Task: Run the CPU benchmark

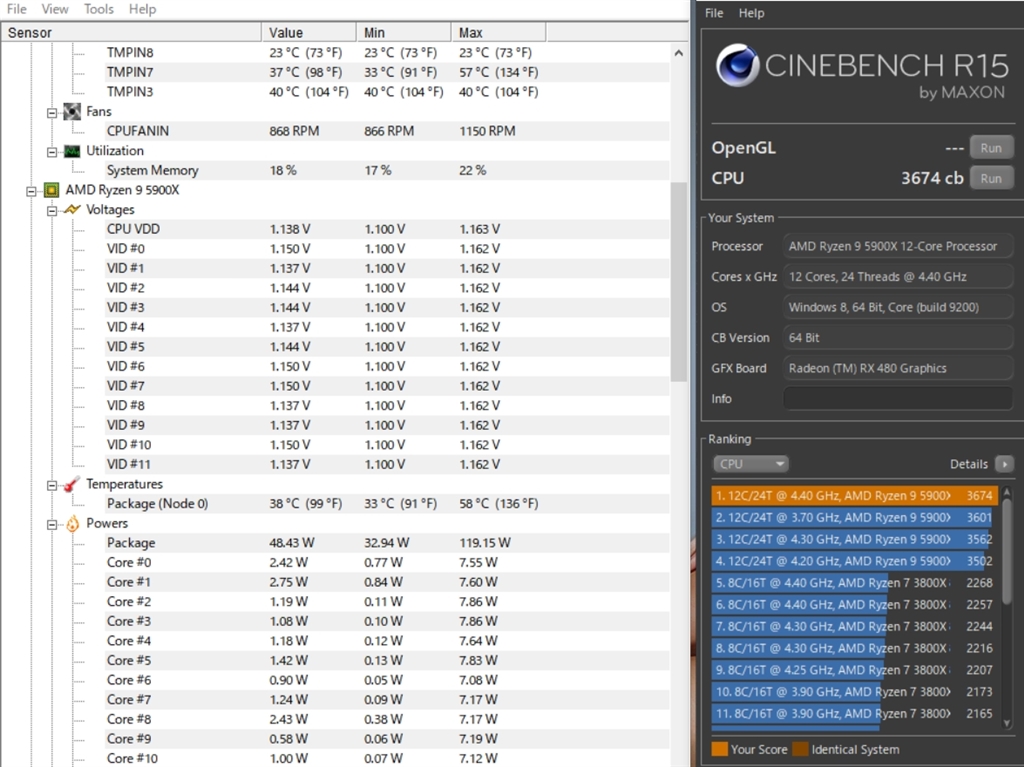Action: 990,178
